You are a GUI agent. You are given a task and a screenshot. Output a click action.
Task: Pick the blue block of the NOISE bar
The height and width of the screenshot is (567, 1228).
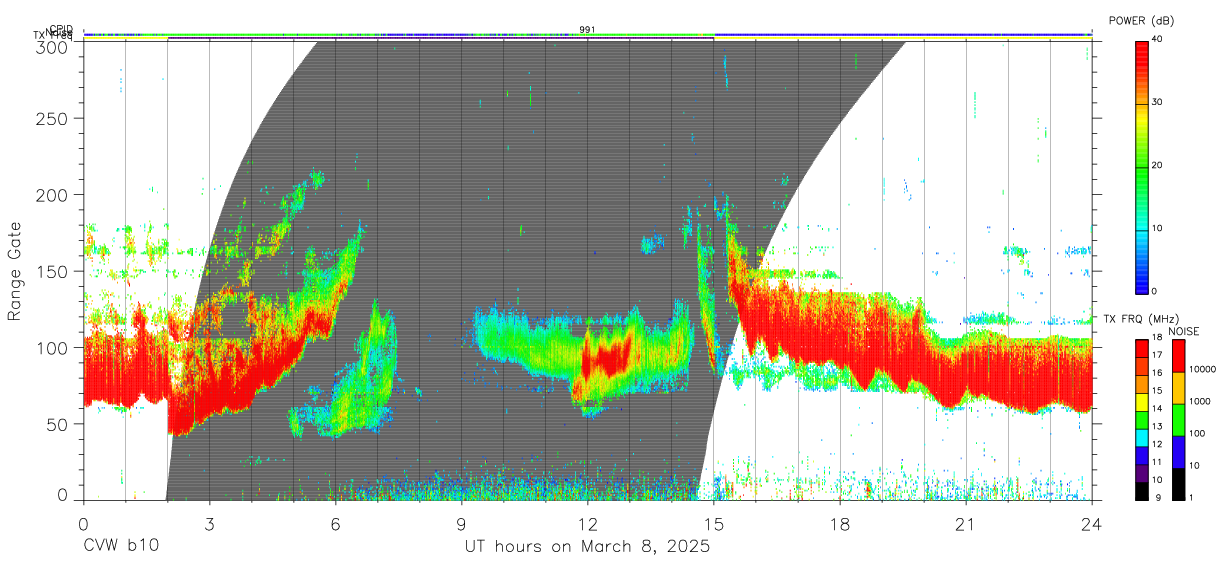click(x=1179, y=451)
